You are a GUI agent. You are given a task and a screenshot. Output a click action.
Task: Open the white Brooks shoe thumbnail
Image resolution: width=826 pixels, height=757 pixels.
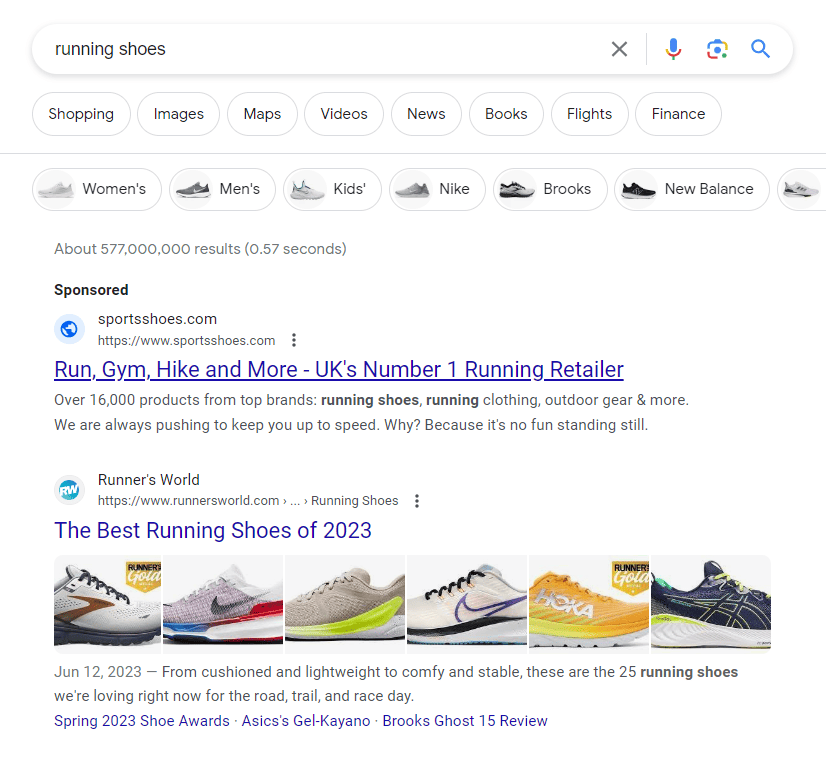(107, 604)
